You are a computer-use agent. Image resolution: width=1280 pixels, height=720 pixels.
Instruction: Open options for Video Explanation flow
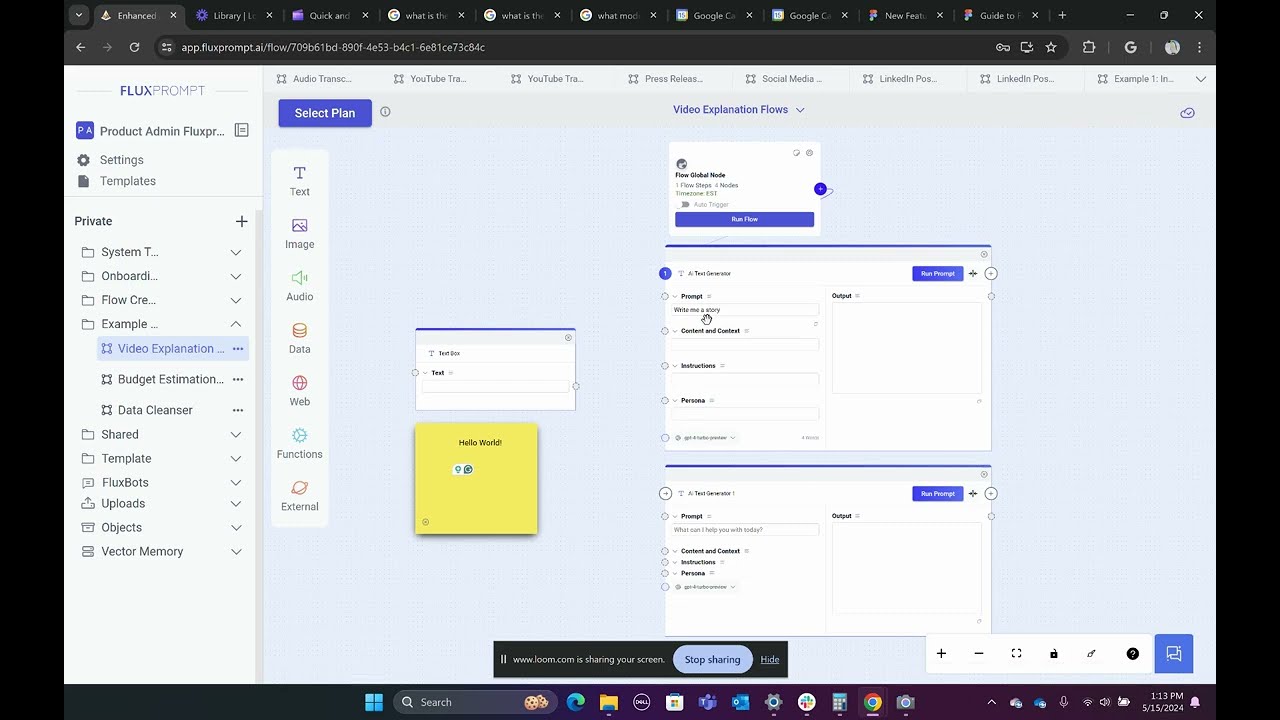(x=238, y=349)
